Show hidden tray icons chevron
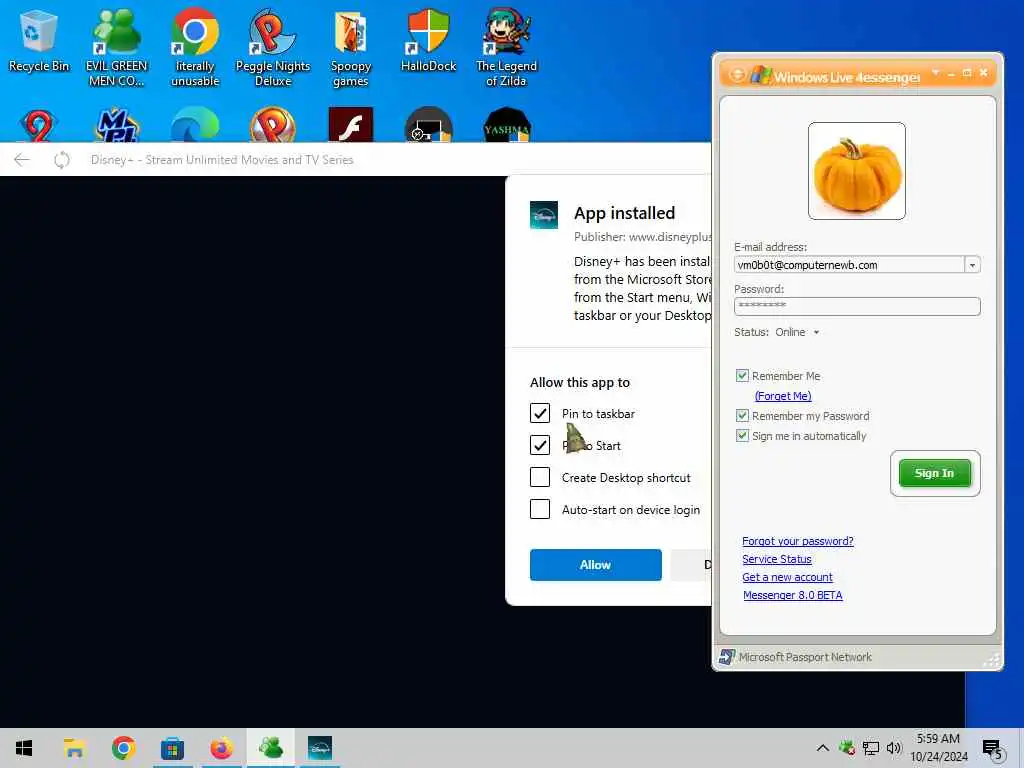The width and height of the screenshot is (1024, 768). click(x=823, y=748)
